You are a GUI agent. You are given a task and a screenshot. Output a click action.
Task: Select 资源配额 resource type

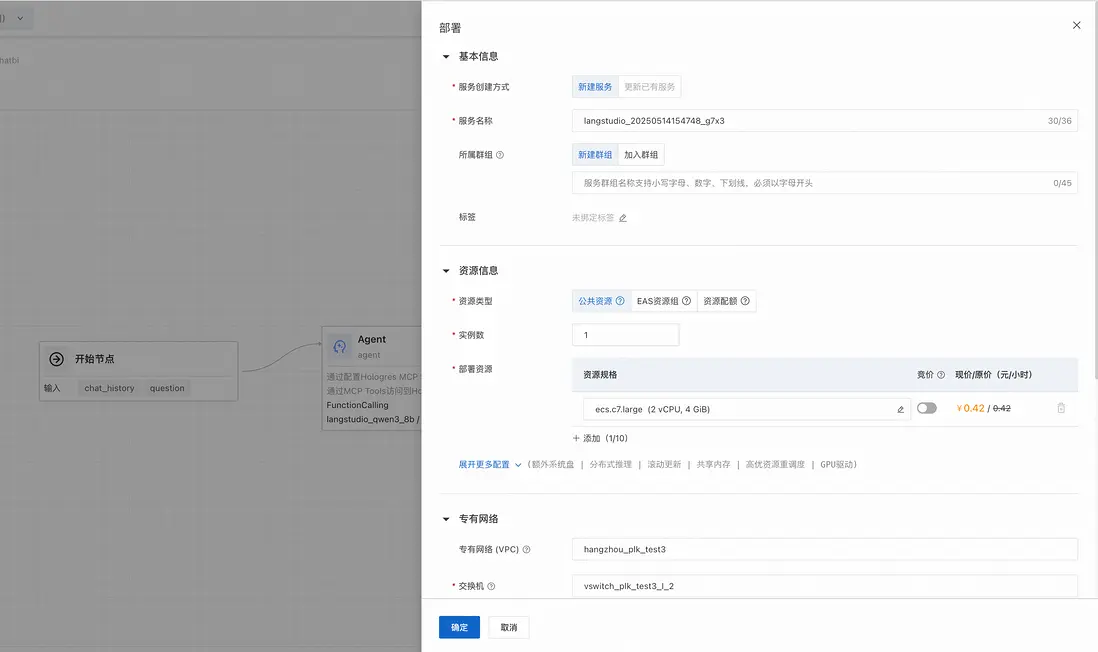tap(726, 301)
